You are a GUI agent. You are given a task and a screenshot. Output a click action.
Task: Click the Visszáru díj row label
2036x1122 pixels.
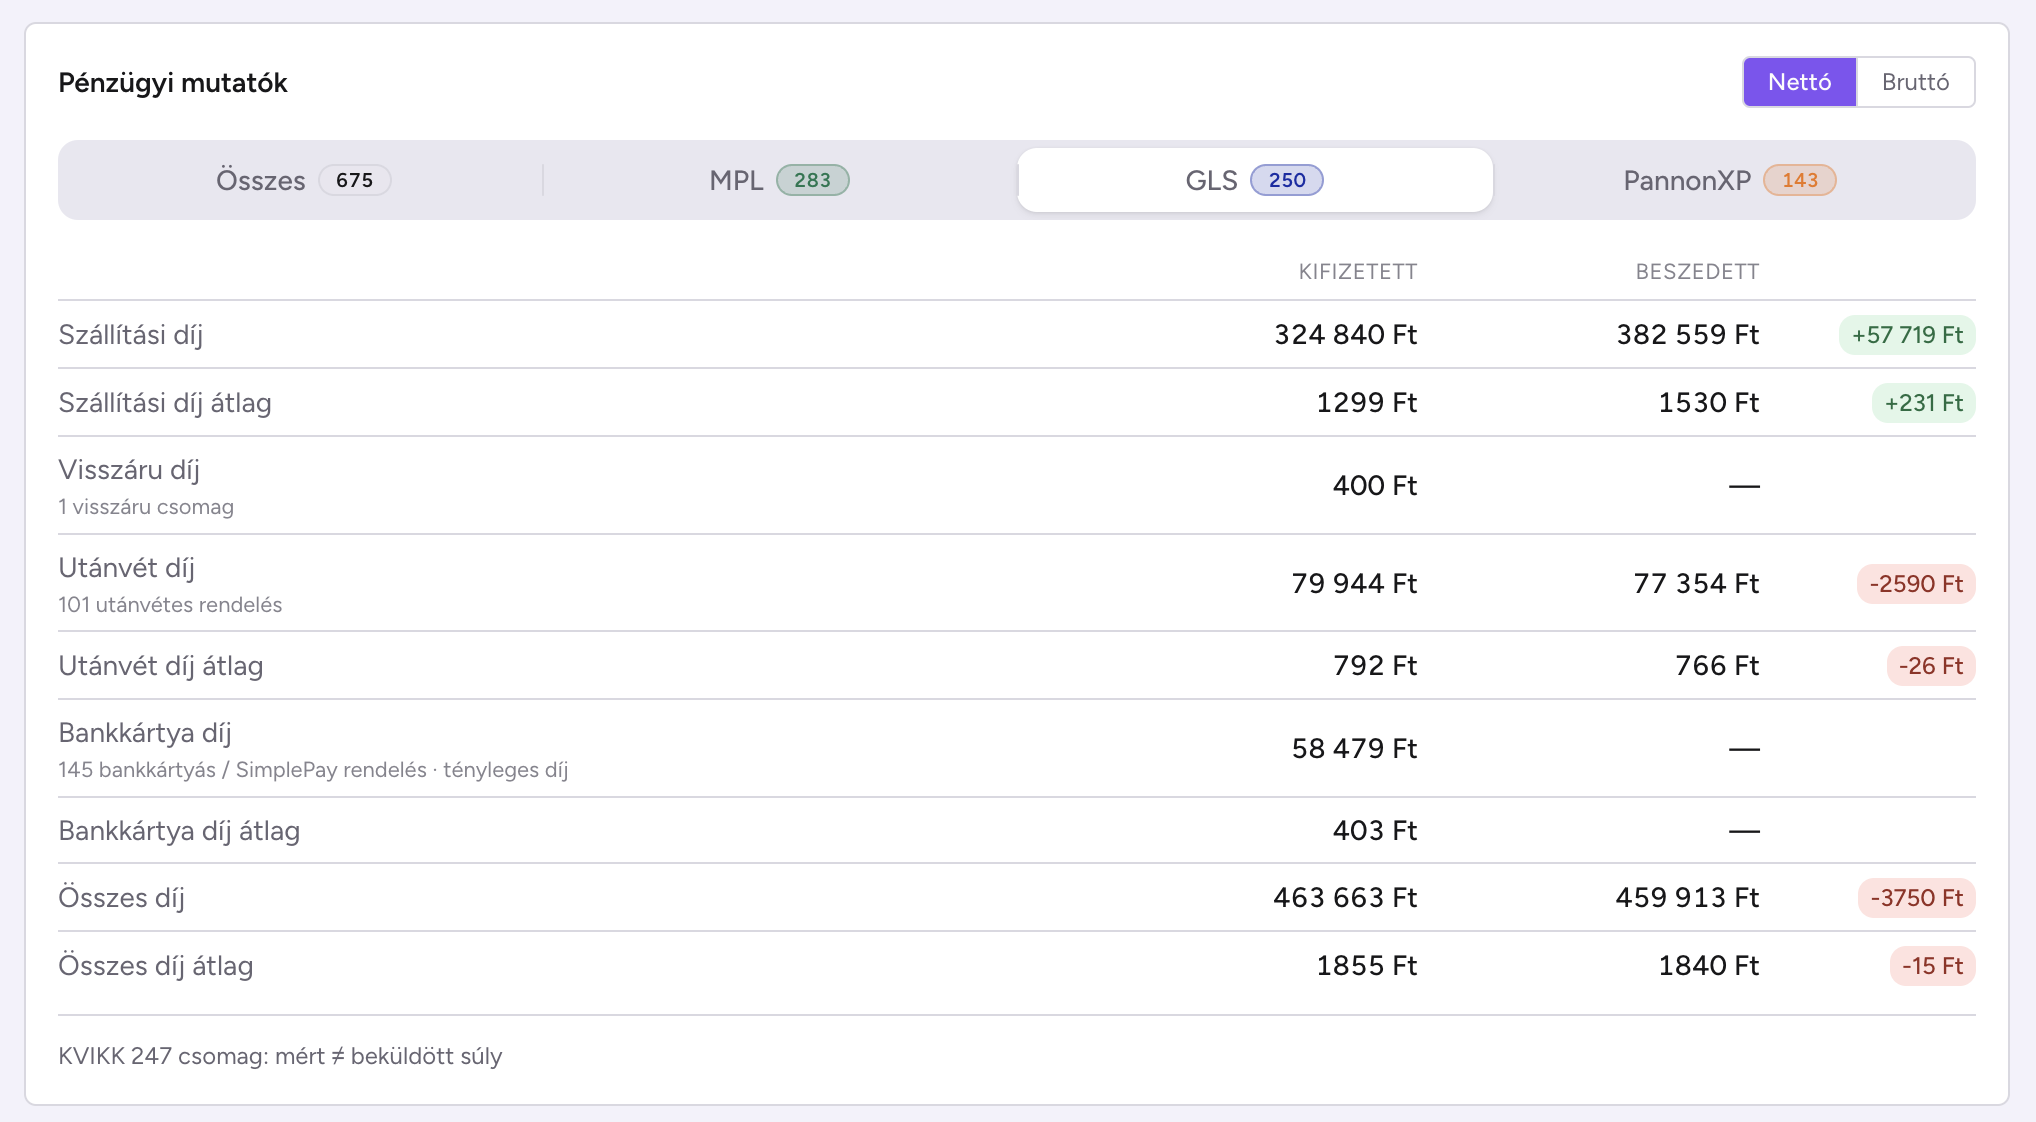[x=129, y=470]
